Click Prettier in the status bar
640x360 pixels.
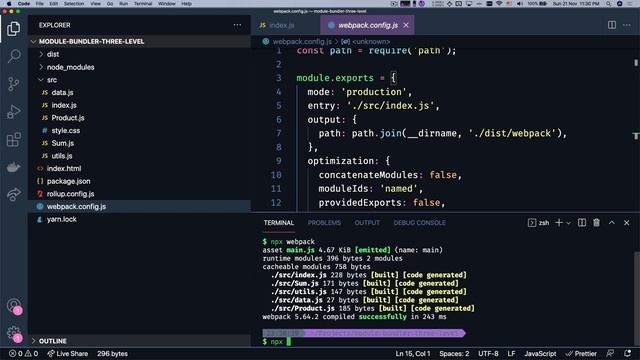(581, 353)
